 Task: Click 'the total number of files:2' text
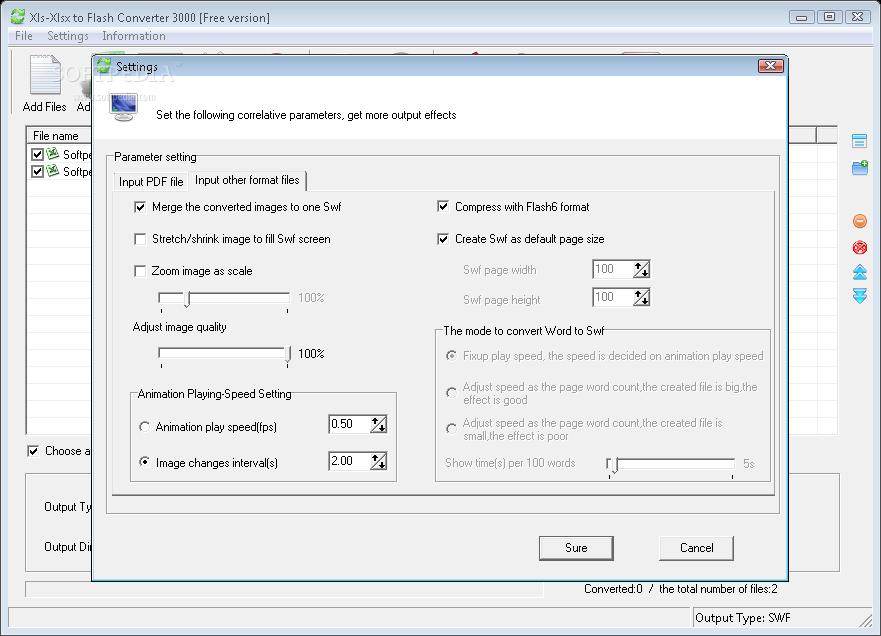(718, 589)
